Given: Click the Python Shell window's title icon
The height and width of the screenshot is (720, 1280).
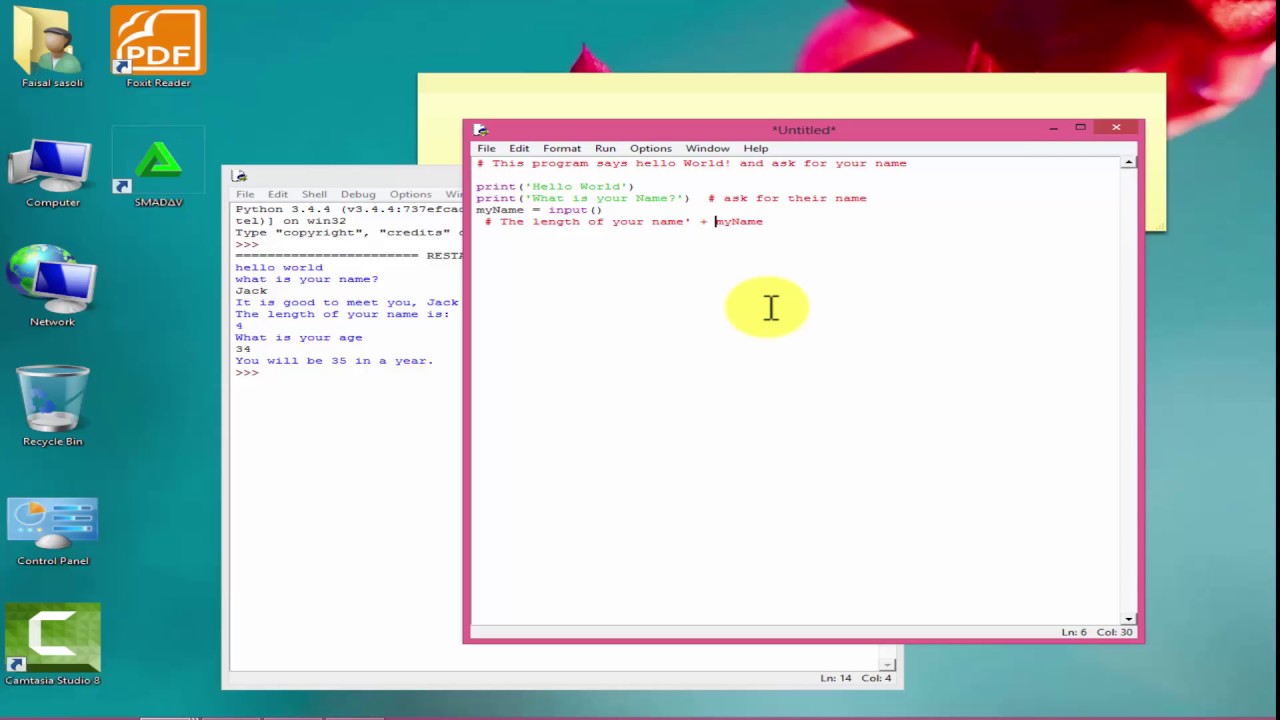Looking at the screenshot, I should click(239, 176).
